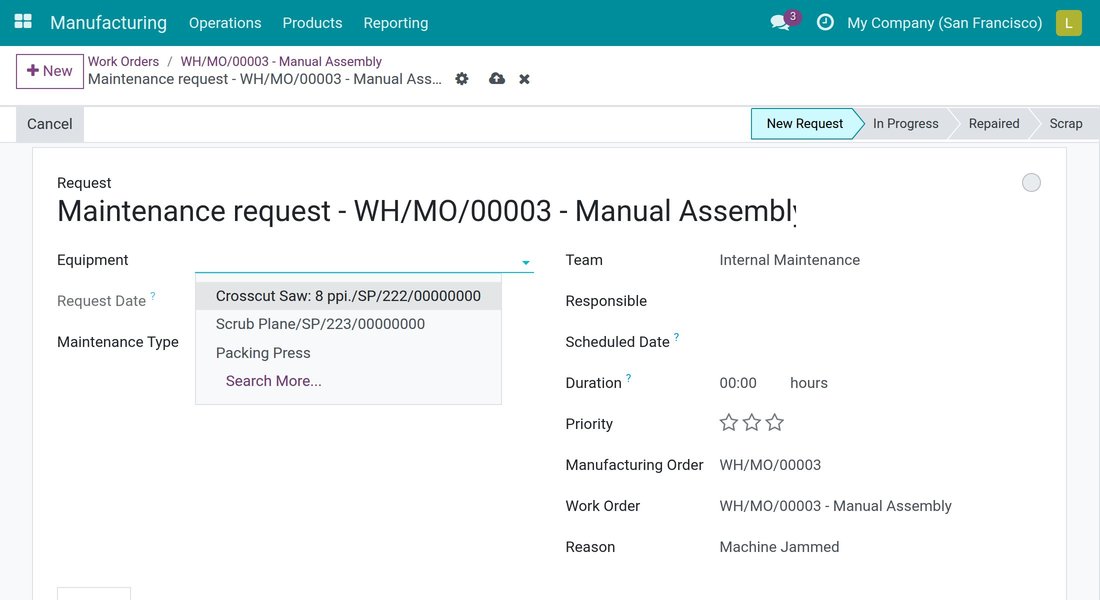Select Crosscut Saw equipment option
The image size is (1100, 600).
click(348, 295)
